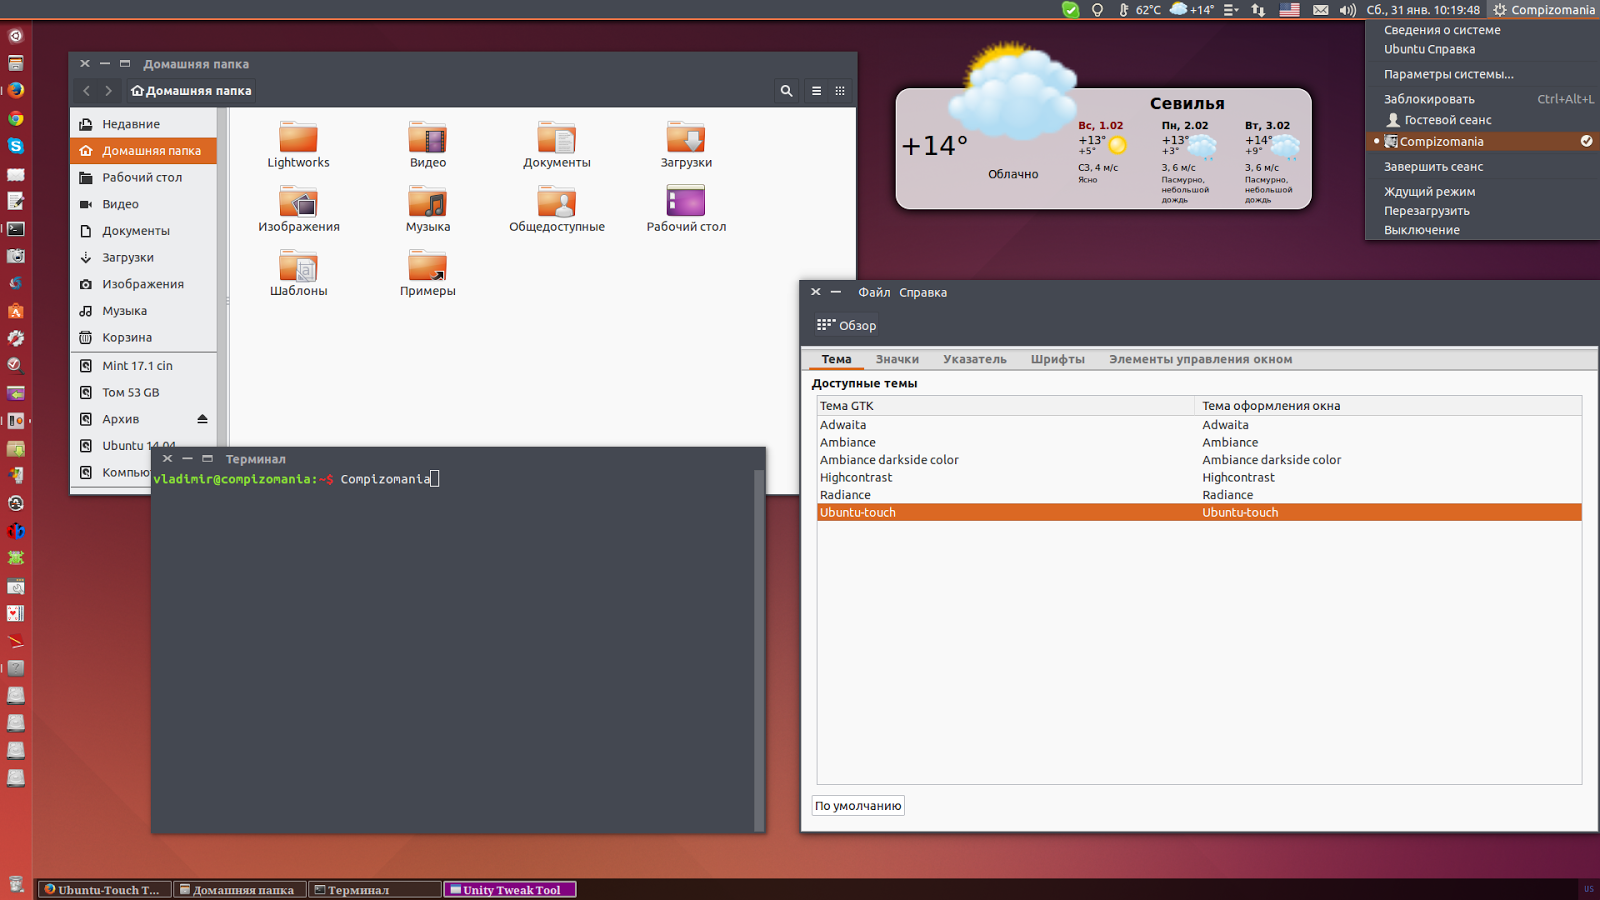This screenshot has width=1600, height=900.
Task: Open the network arrows indicator menu
Action: [1258, 10]
